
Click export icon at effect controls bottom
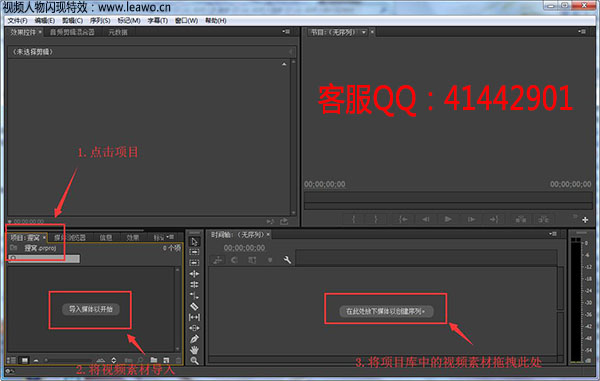(284, 221)
